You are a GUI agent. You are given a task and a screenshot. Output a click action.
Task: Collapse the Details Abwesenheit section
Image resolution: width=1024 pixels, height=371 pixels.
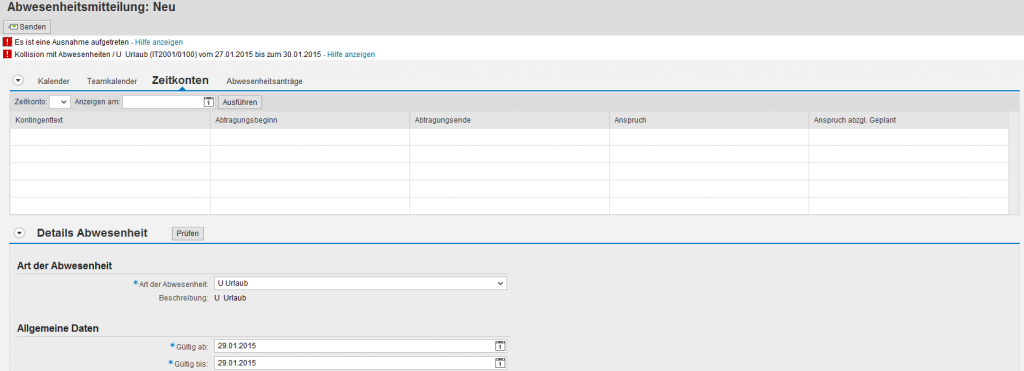(18, 233)
